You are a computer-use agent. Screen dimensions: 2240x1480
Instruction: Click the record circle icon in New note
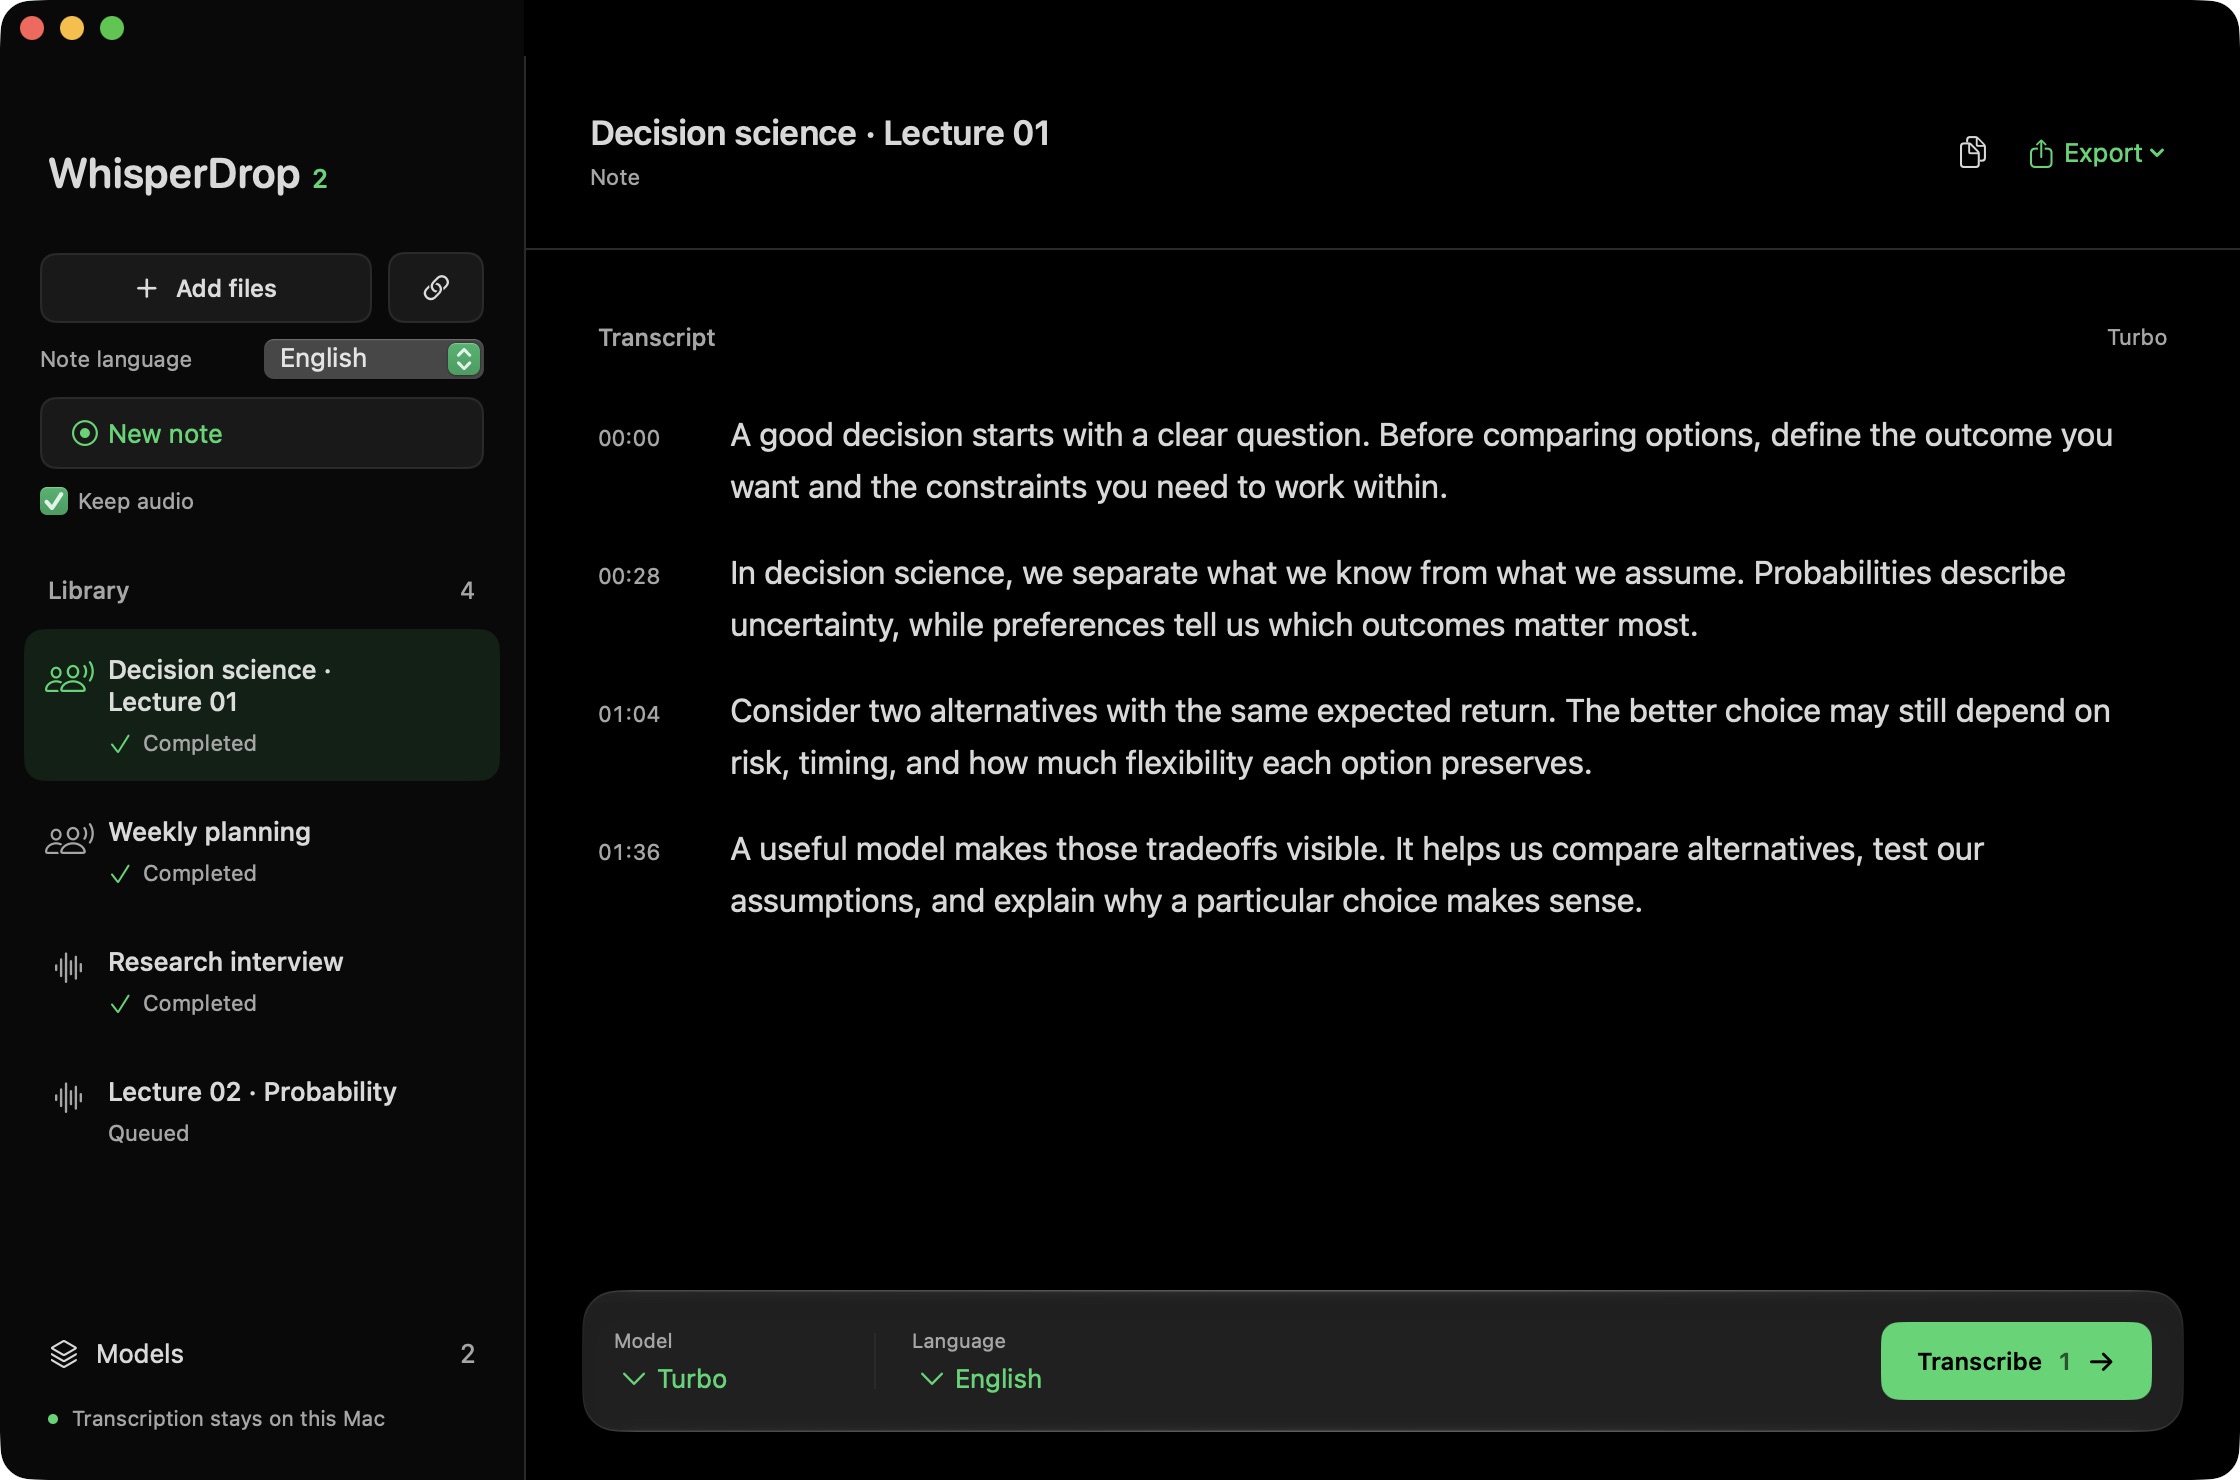[85, 433]
